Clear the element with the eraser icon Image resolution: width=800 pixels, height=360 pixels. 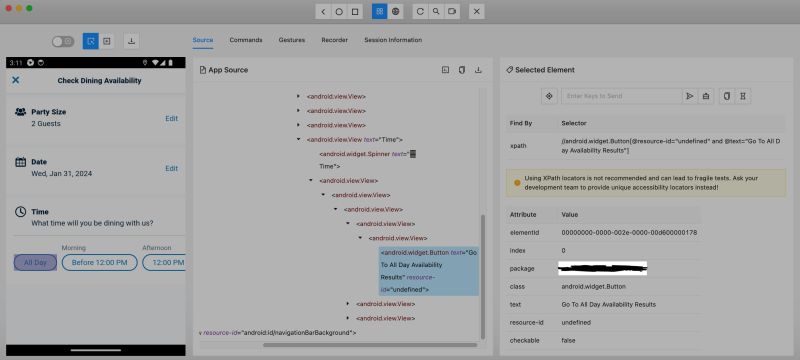point(706,96)
